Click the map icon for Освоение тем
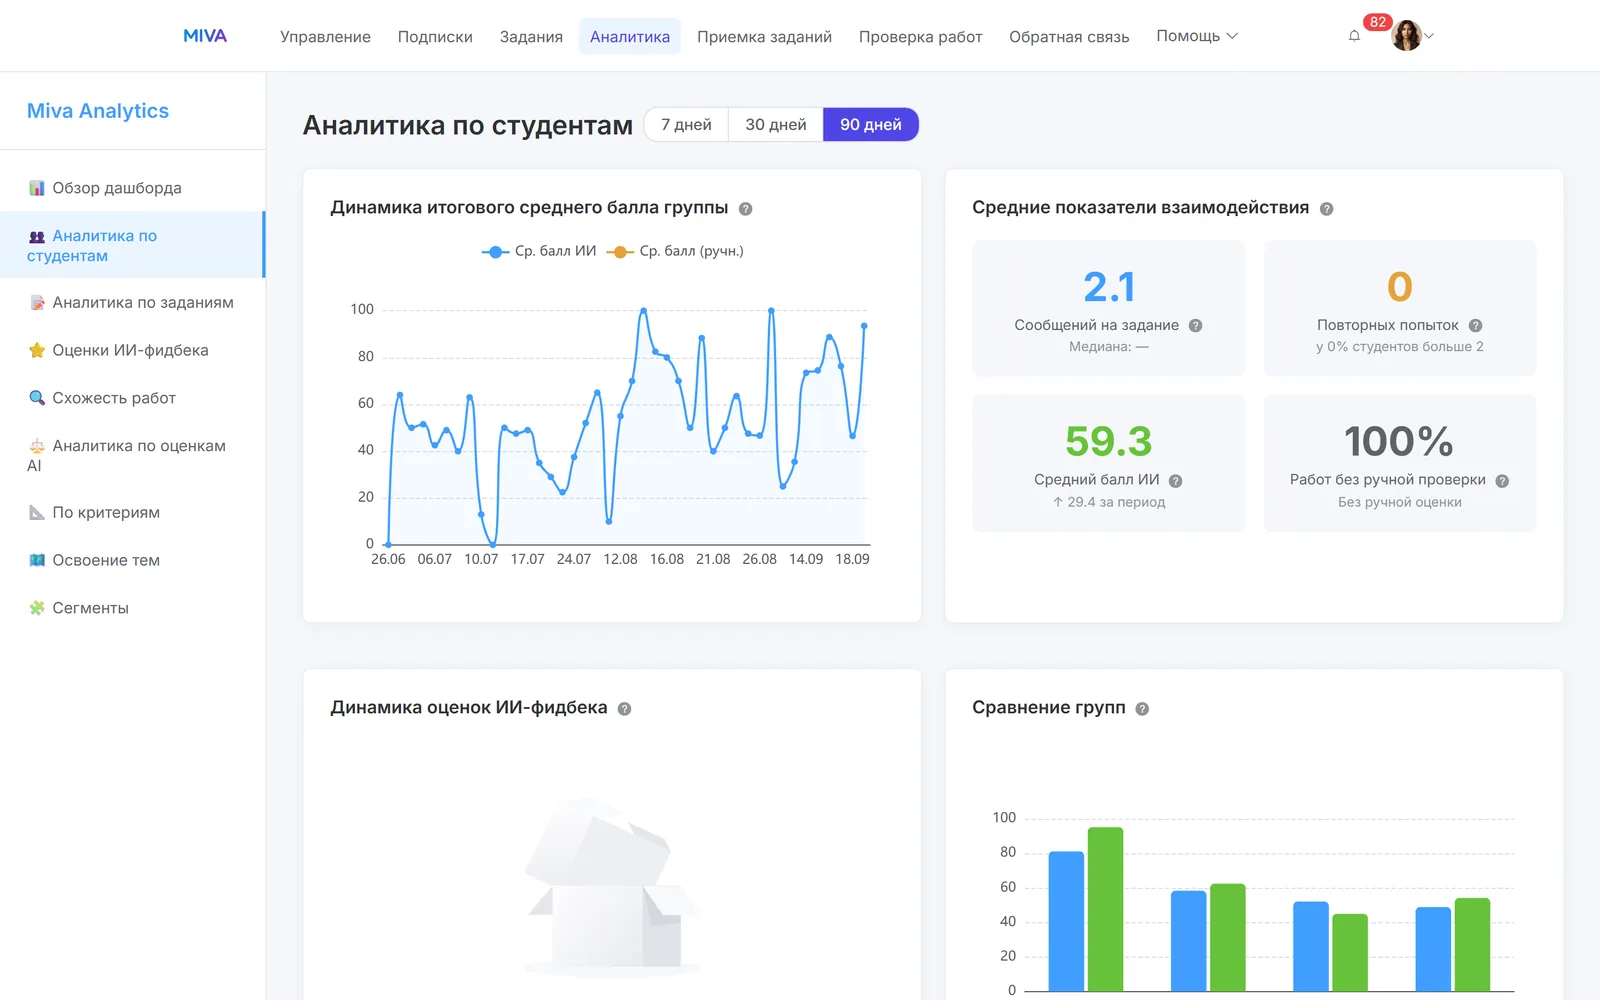The width and height of the screenshot is (1600, 1000). pos(37,560)
